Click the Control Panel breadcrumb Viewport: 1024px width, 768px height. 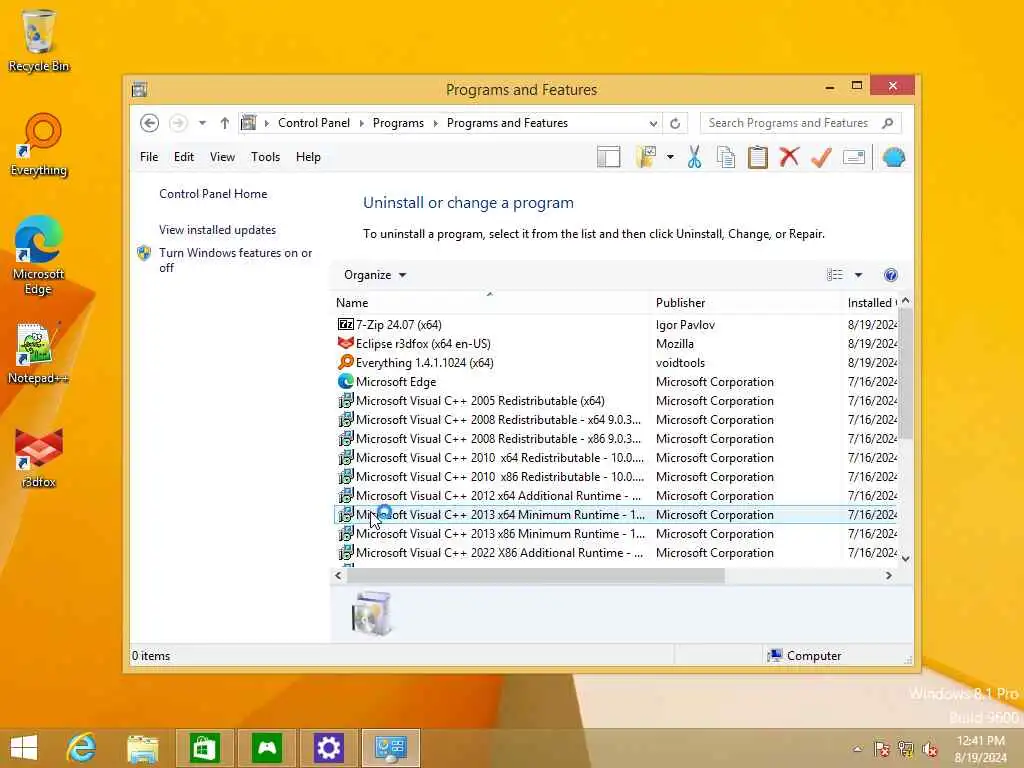[313, 123]
